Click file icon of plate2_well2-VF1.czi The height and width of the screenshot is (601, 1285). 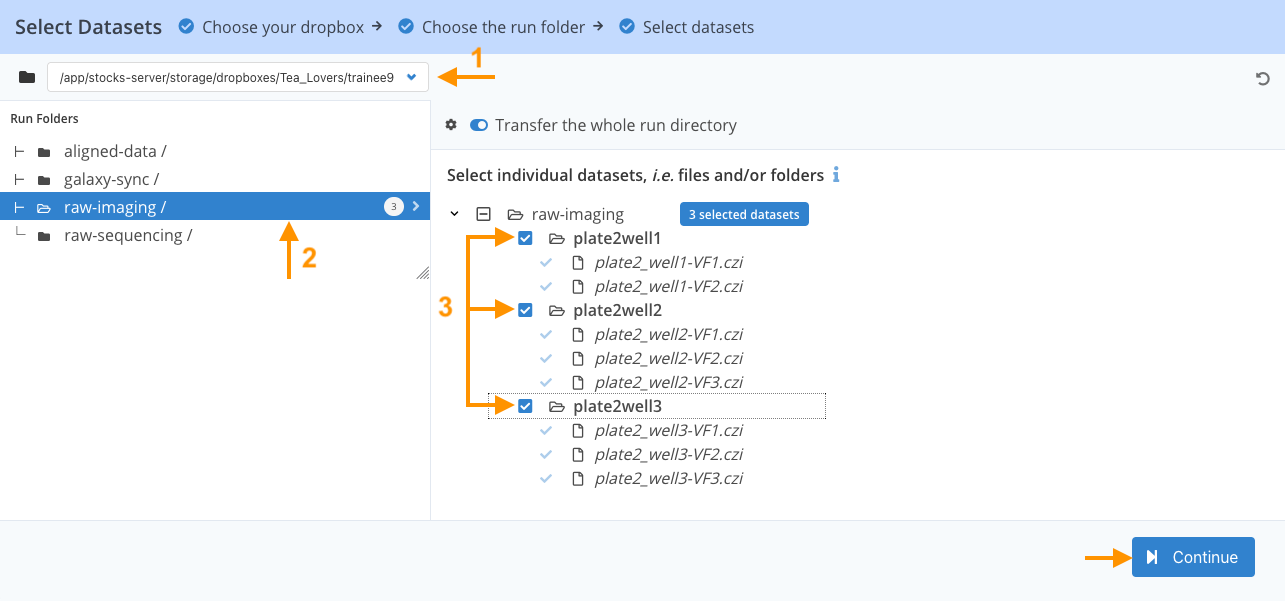click(x=577, y=334)
